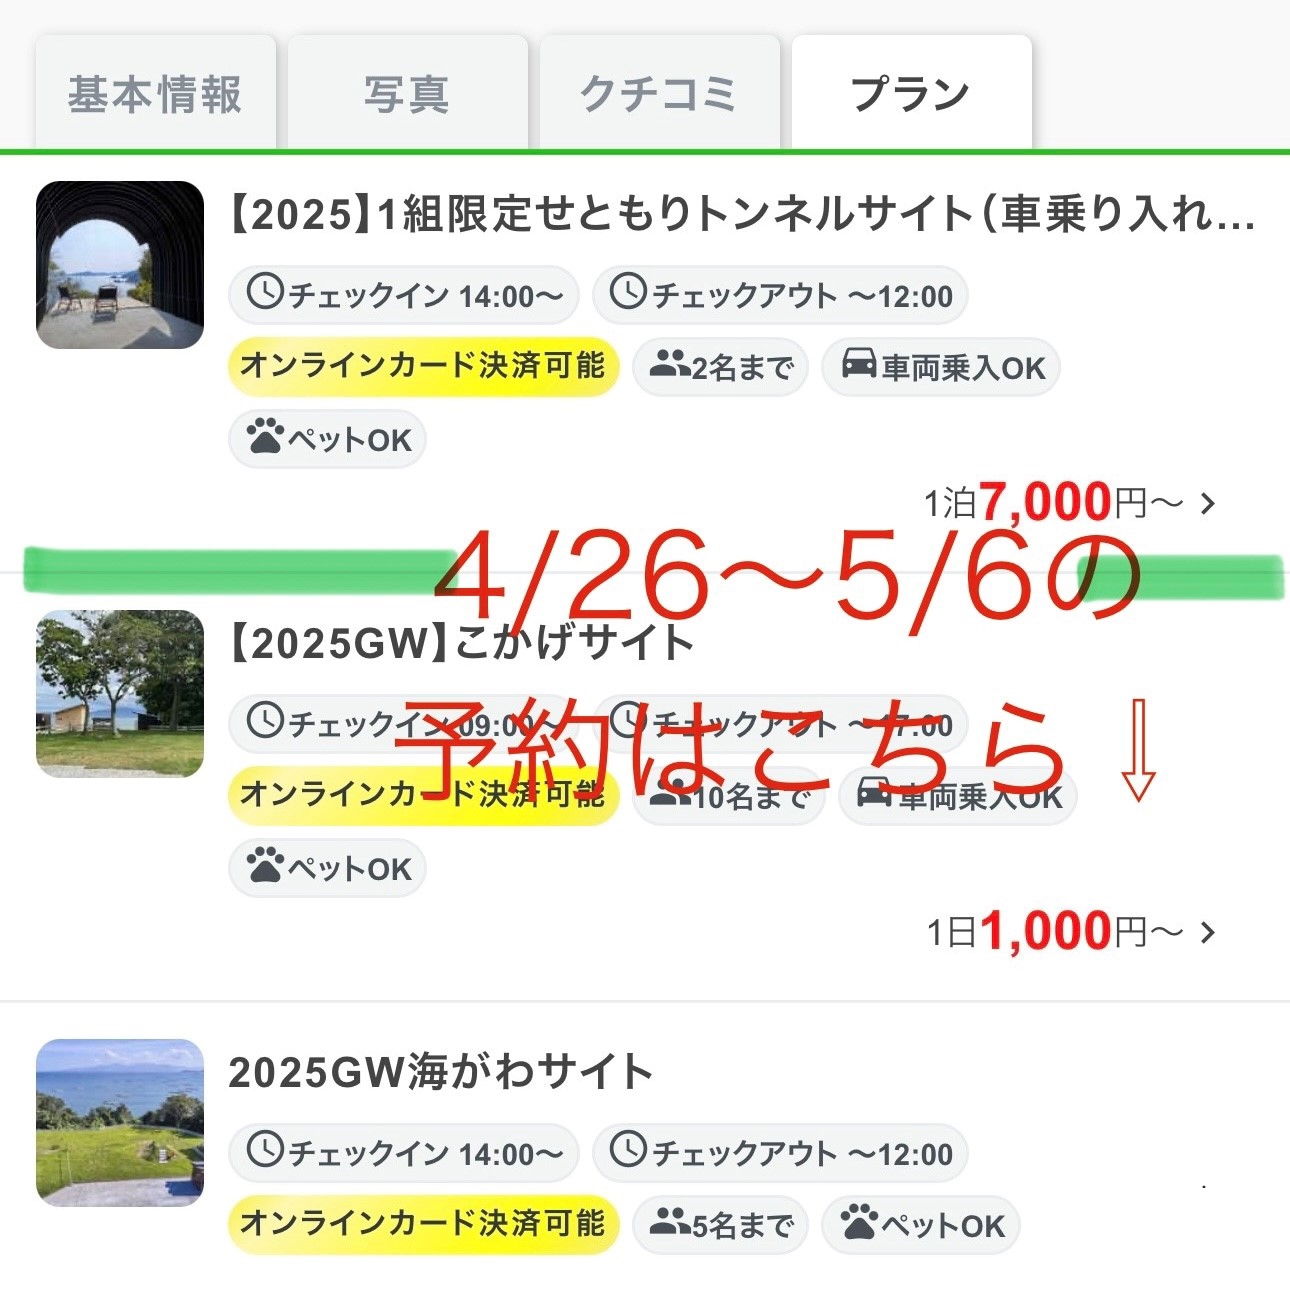Open the tunnel site thumbnail photo

pyautogui.click(x=120, y=265)
